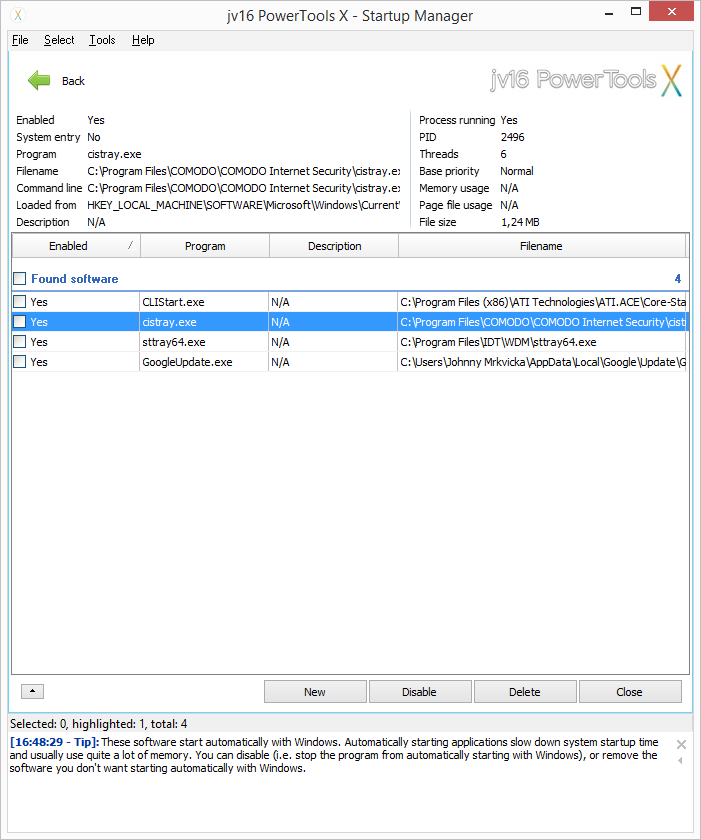
Task: Dismiss the tip message with the X icon
Action: [x=681, y=744]
